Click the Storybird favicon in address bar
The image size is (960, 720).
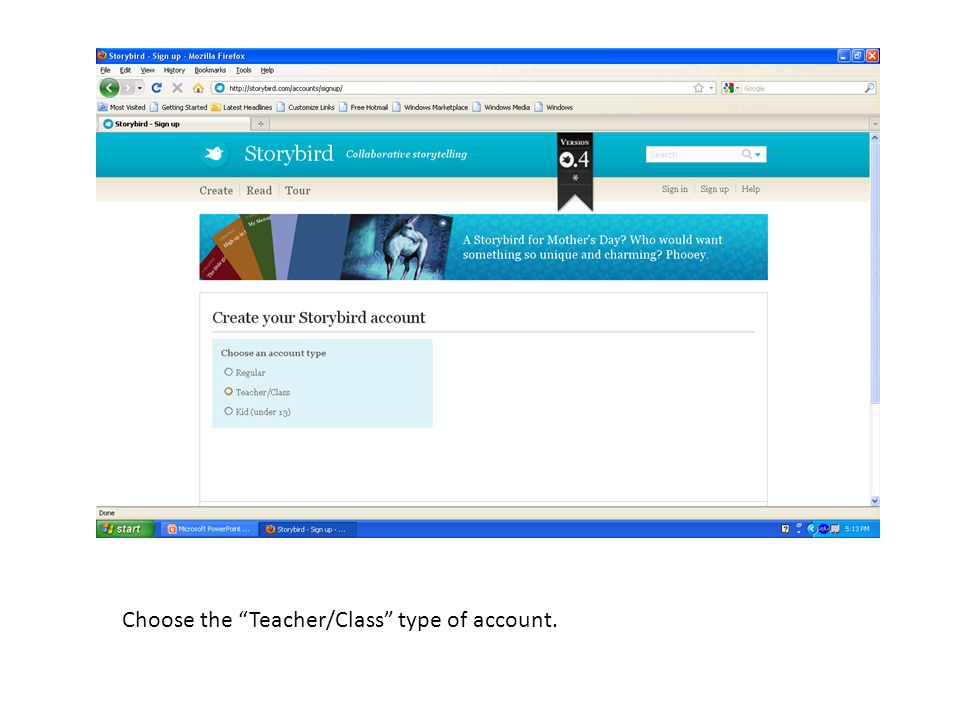point(220,88)
